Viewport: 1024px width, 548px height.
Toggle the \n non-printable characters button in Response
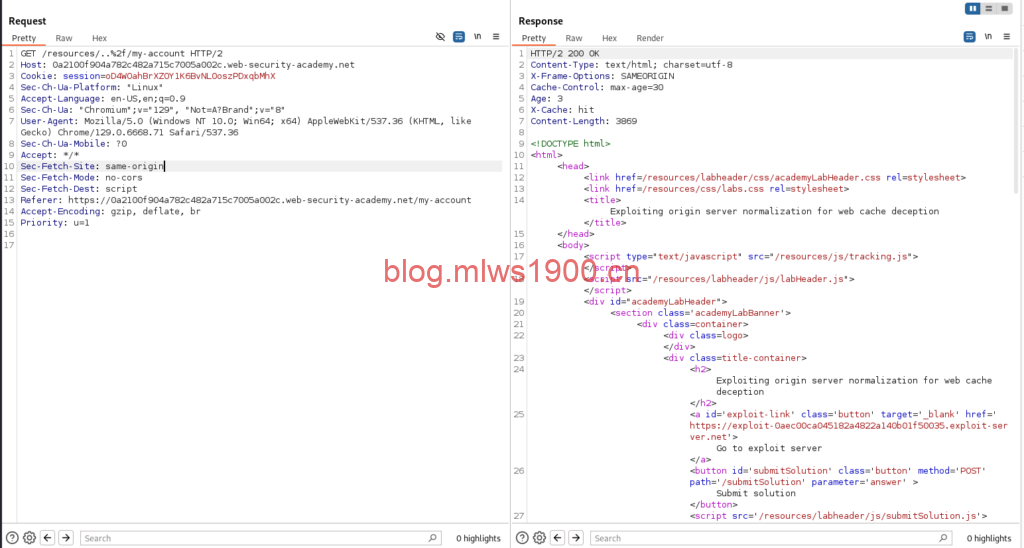pos(988,37)
